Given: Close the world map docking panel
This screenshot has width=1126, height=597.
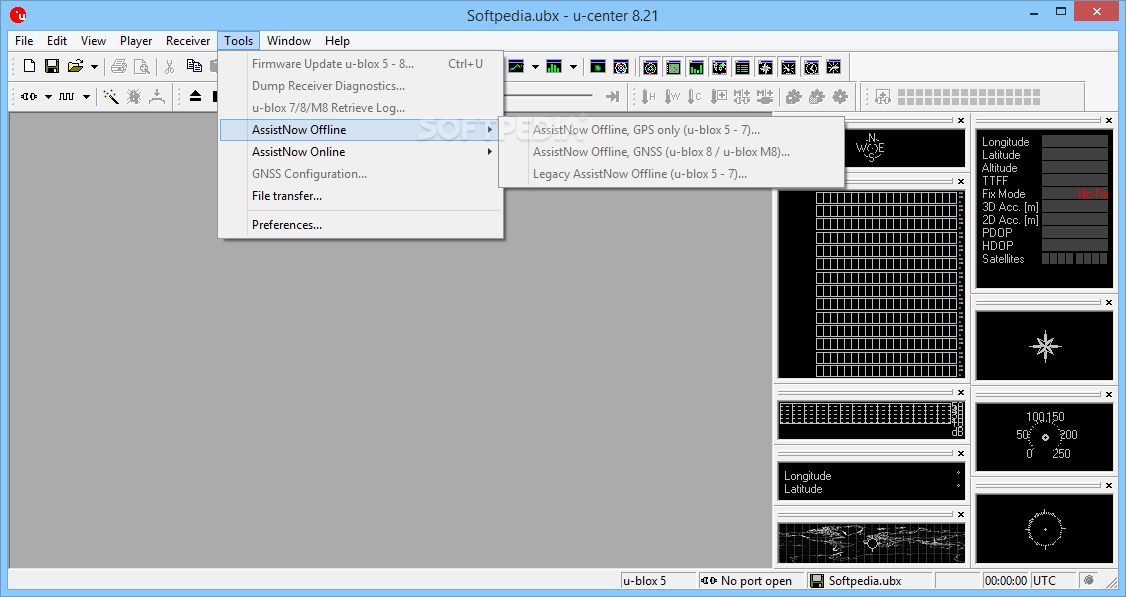Looking at the screenshot, I should point(960,514).
